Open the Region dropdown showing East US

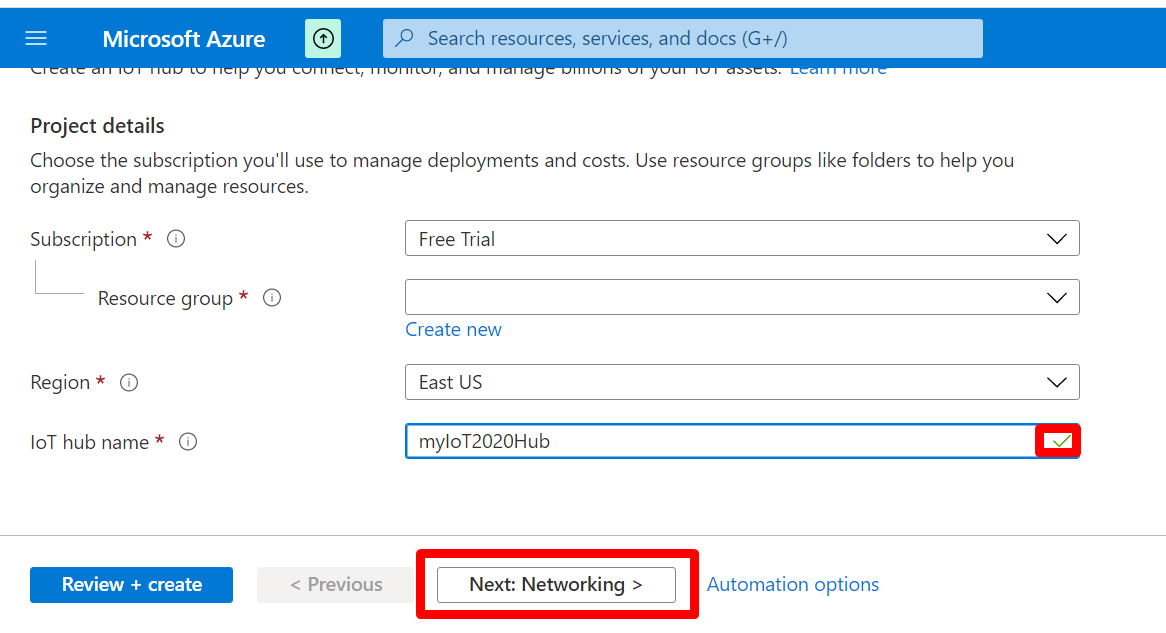click(x=742, y=382)
